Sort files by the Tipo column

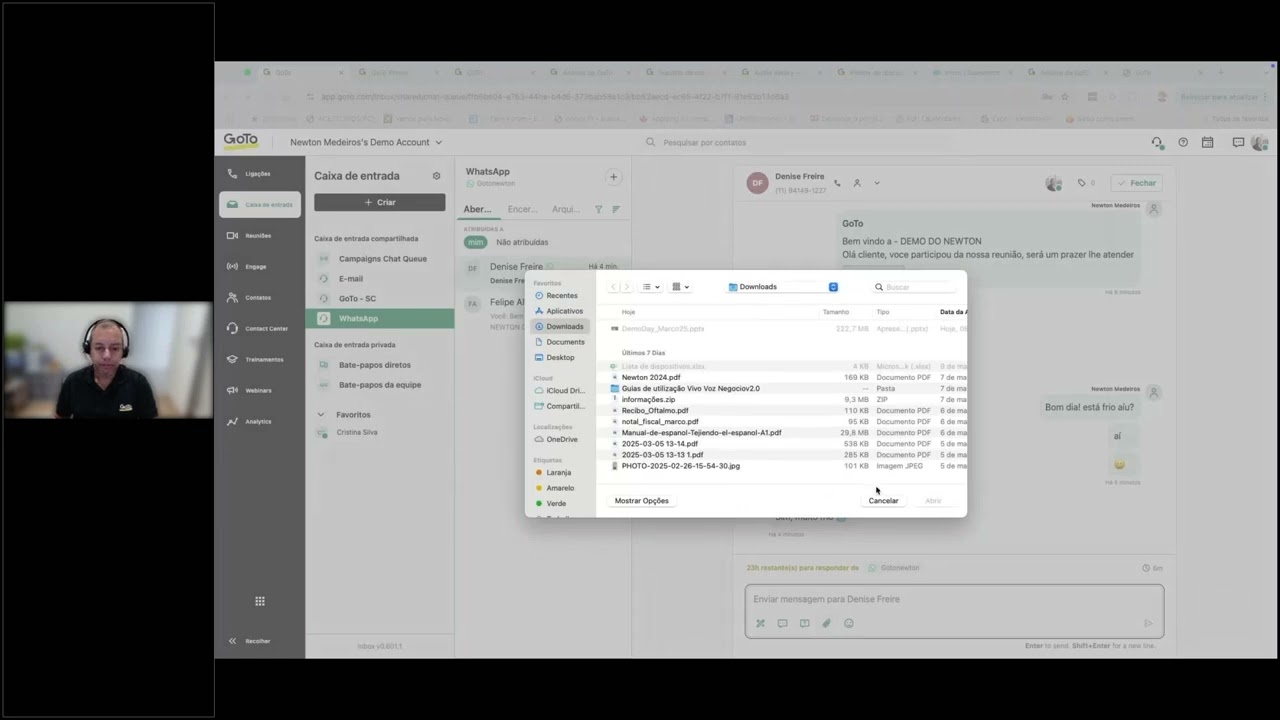[883, 312]
